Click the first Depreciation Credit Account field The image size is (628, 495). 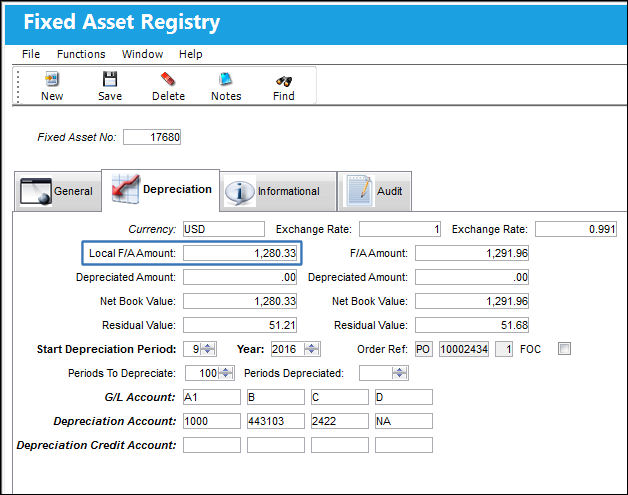[x=212, y=445]
